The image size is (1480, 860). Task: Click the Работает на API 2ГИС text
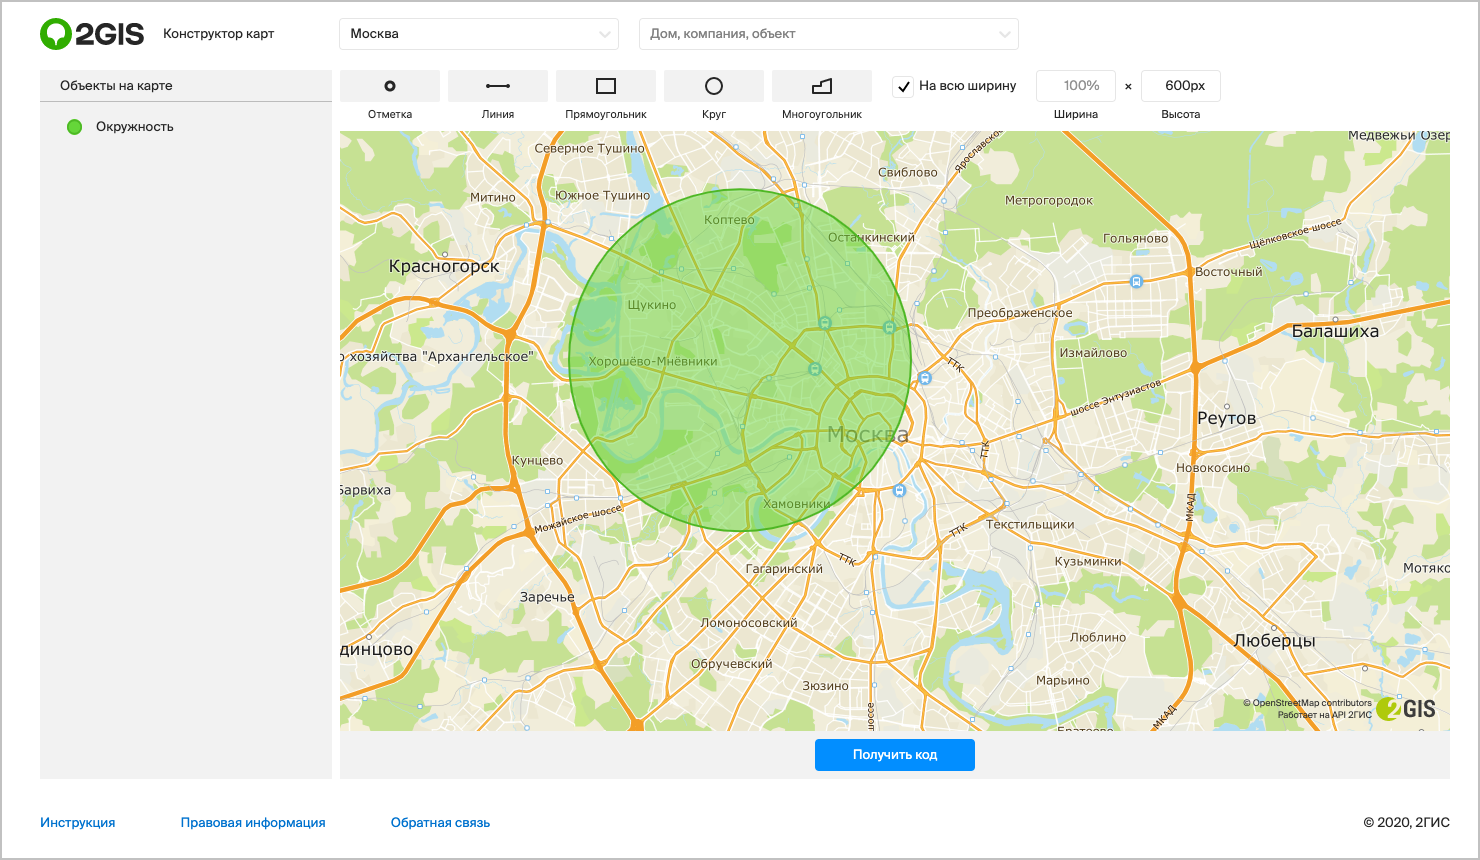click(x=1324, y=715)
